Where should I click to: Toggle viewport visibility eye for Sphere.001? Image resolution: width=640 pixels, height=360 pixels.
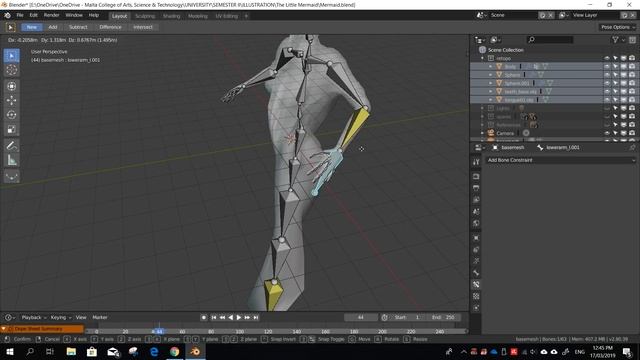pyautogui.click(x=607, y=83)
